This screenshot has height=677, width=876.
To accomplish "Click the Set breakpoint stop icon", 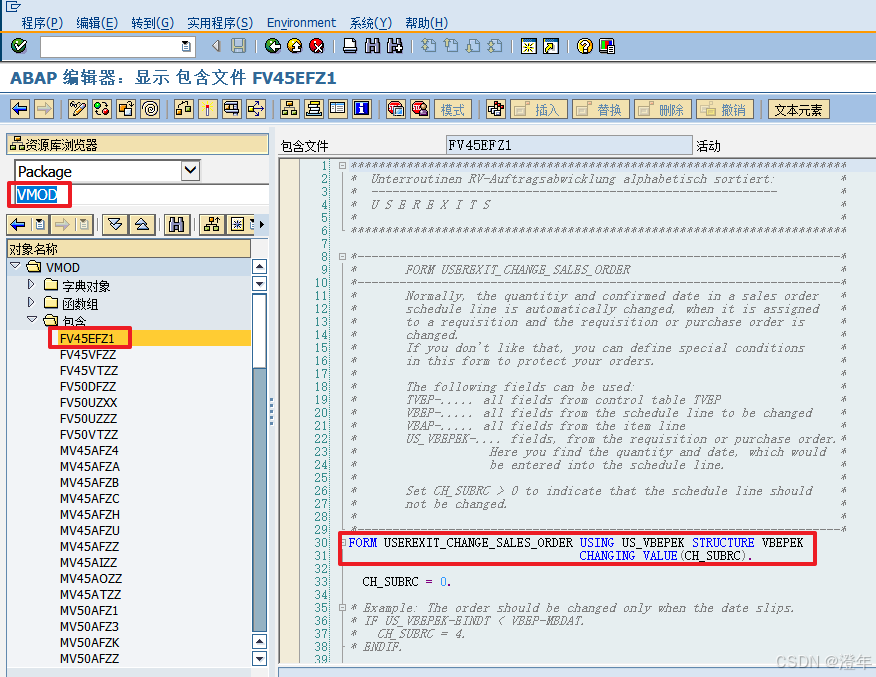I will [396, 108].
